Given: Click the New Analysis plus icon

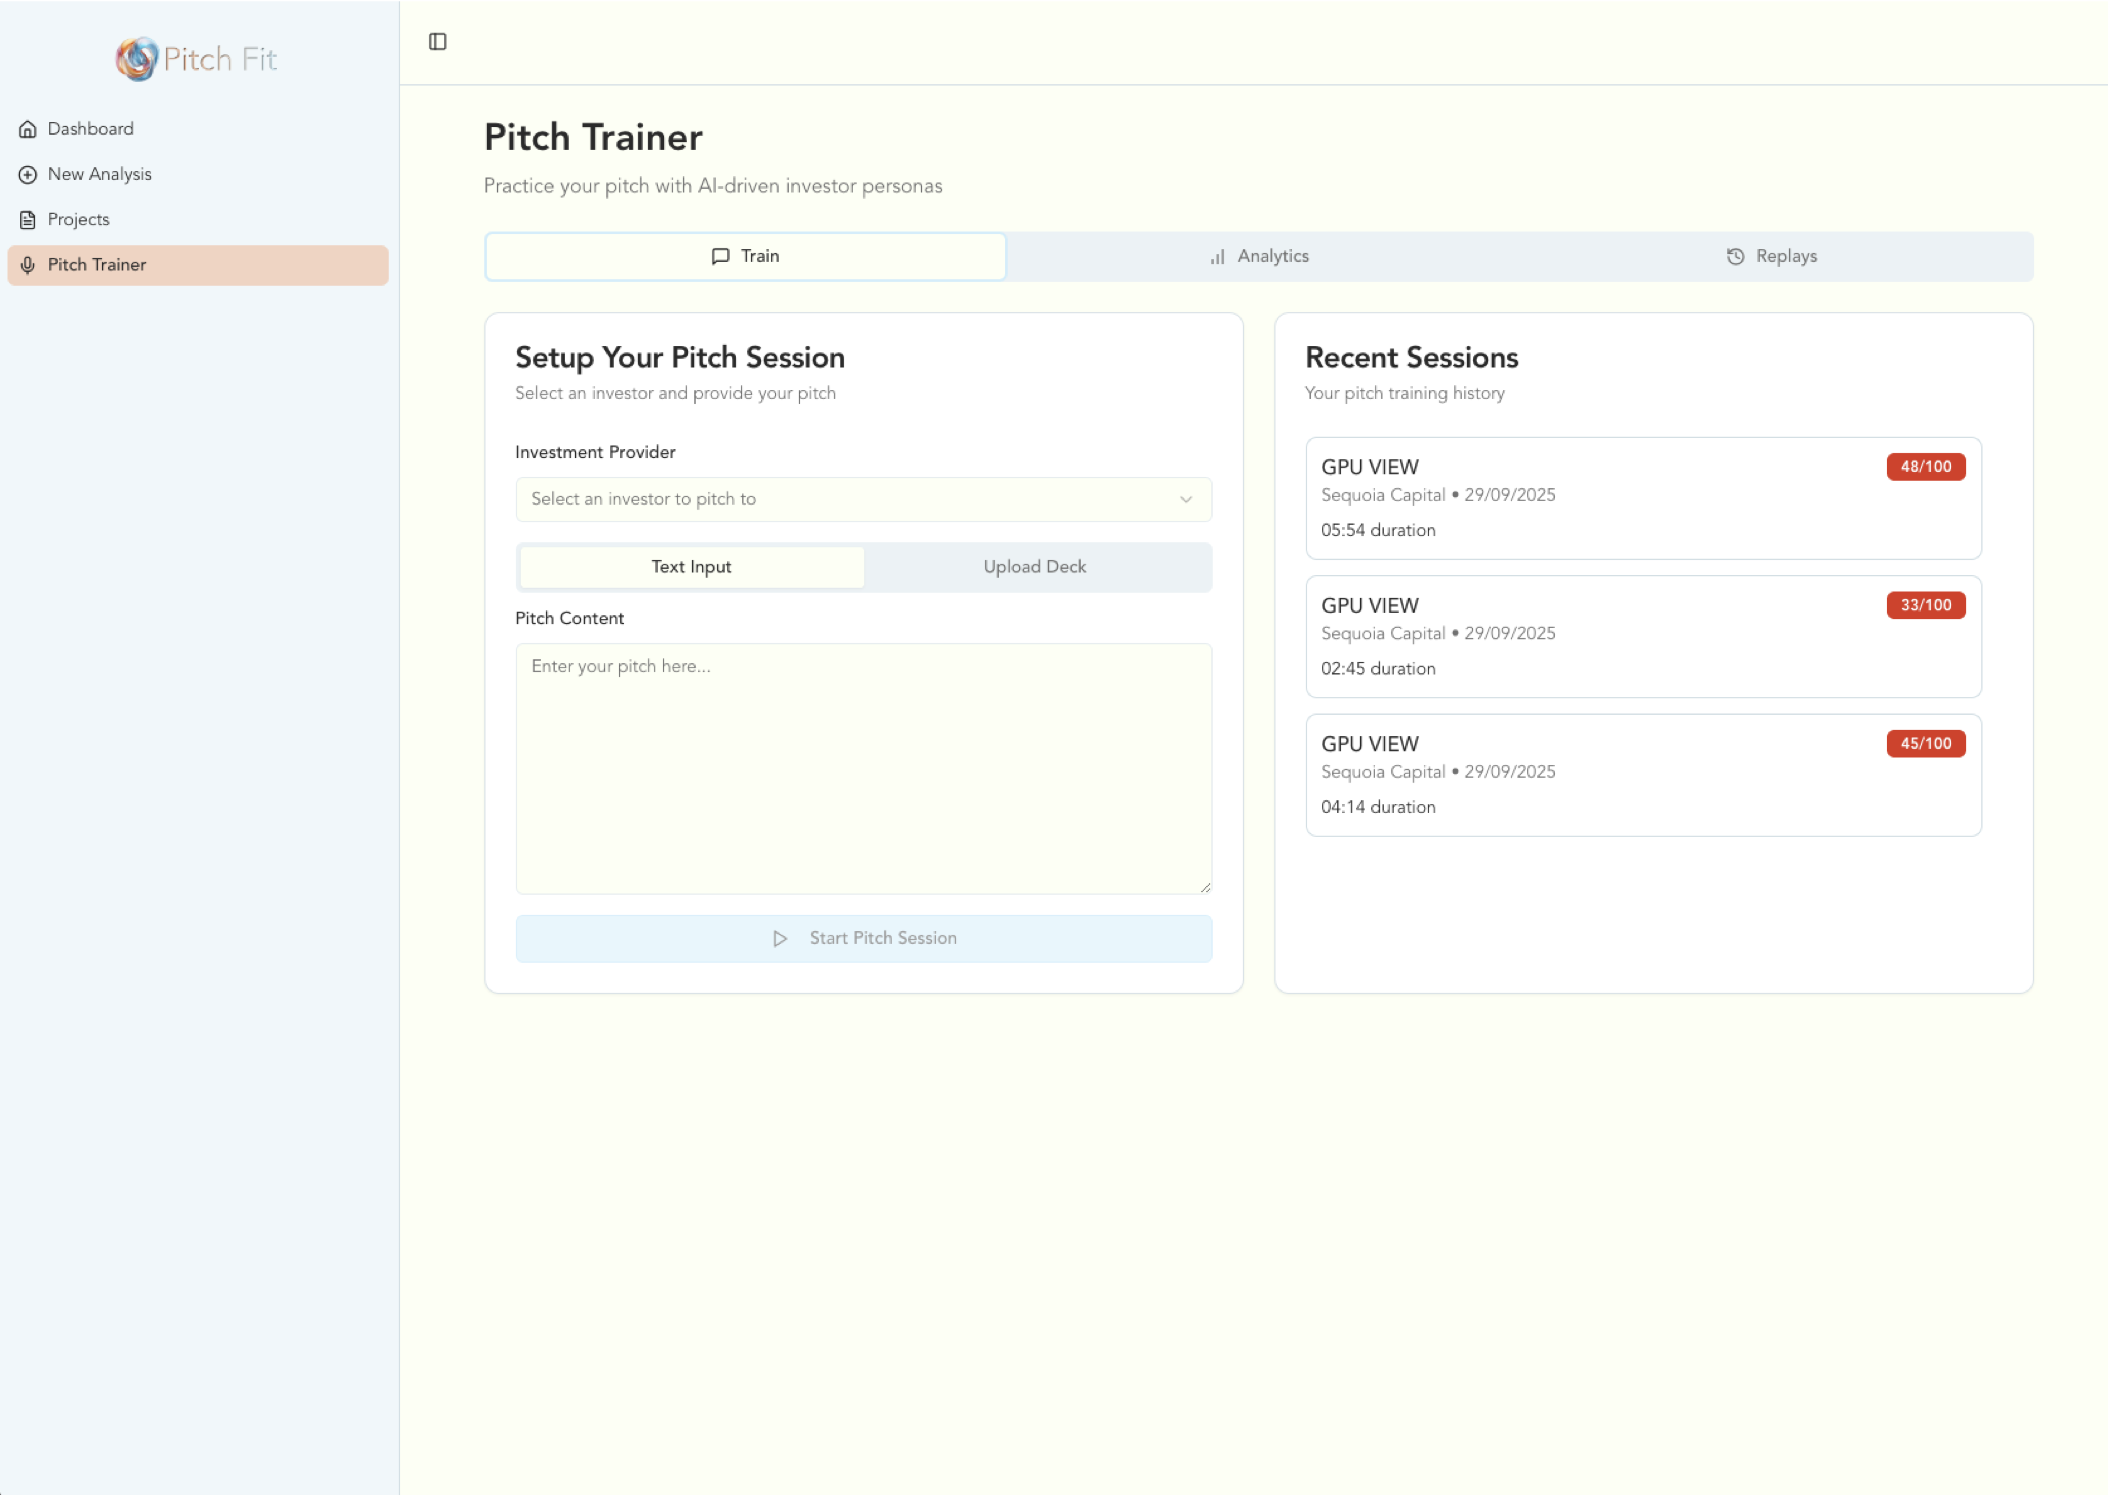Looking at the screenshot, I should [26, 174].
